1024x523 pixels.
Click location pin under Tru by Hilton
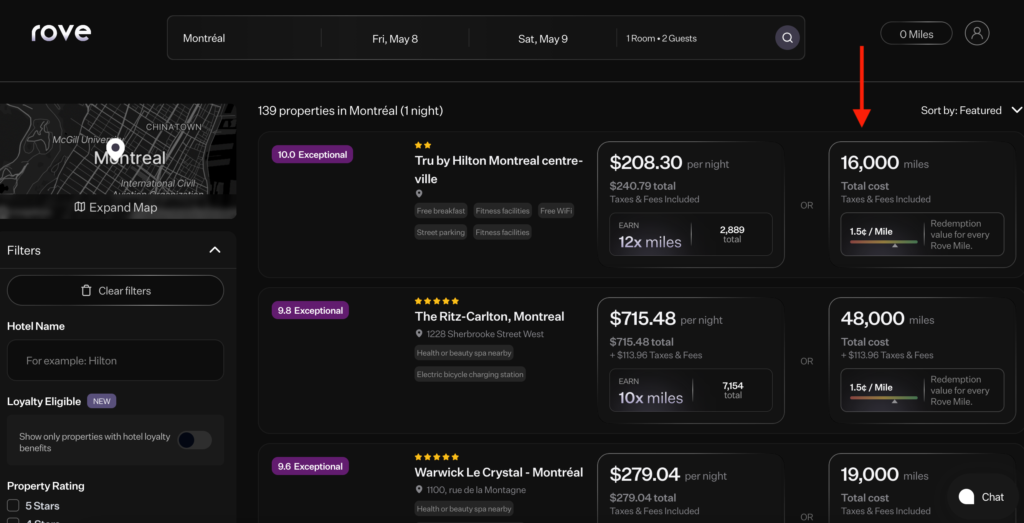tap(419, 194)
